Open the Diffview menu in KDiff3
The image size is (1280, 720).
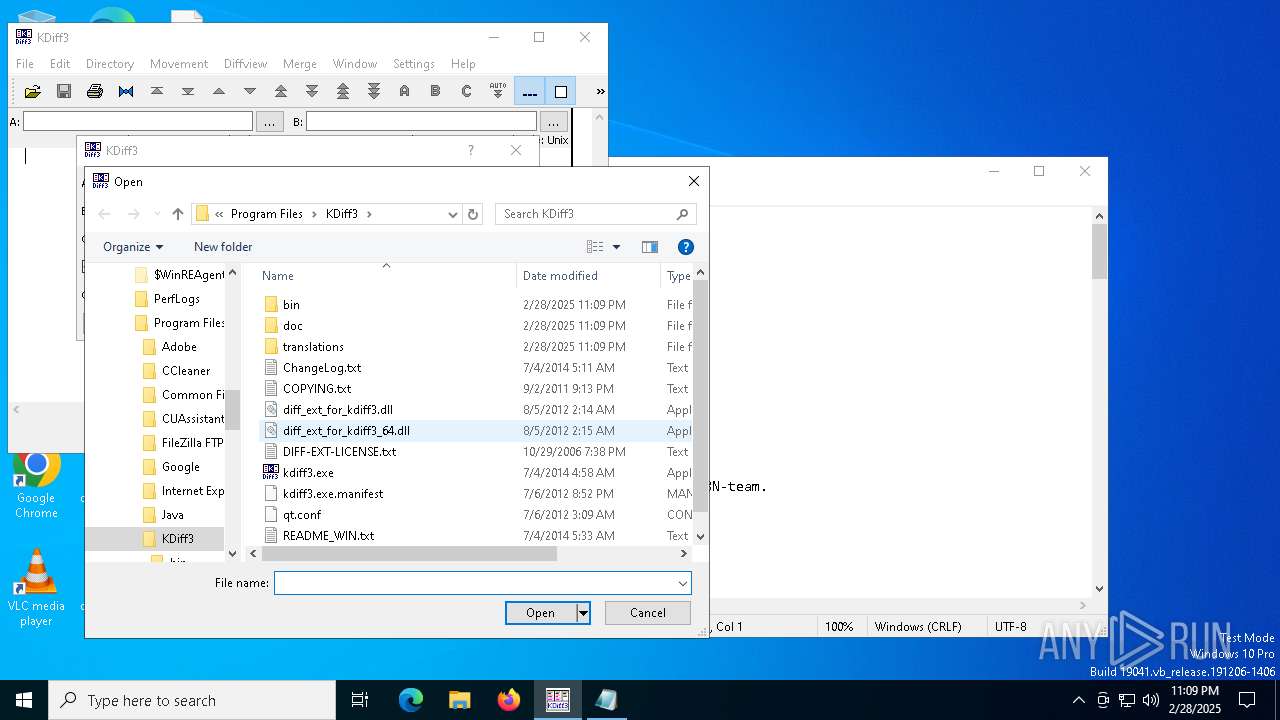point(245,63)
